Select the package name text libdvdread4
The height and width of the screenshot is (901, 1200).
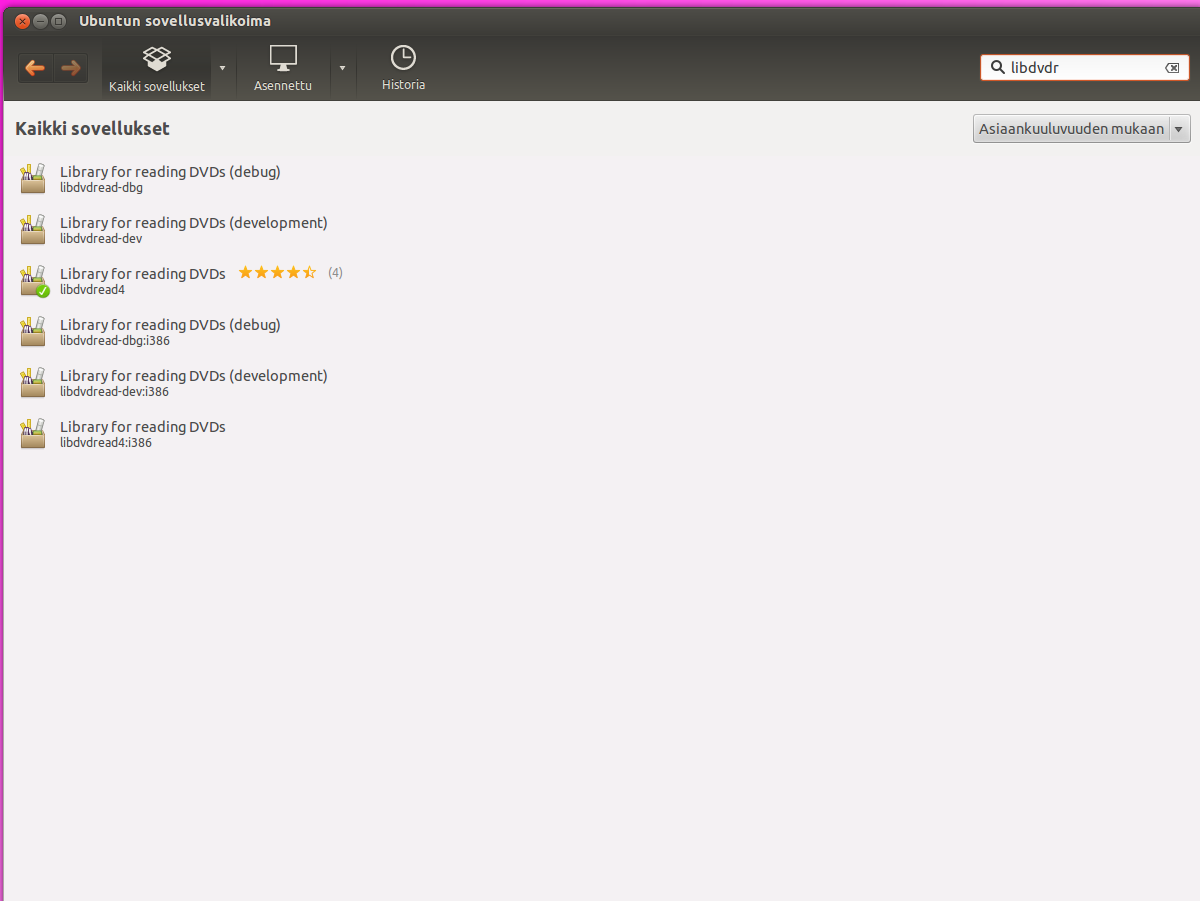pos(92,290)
